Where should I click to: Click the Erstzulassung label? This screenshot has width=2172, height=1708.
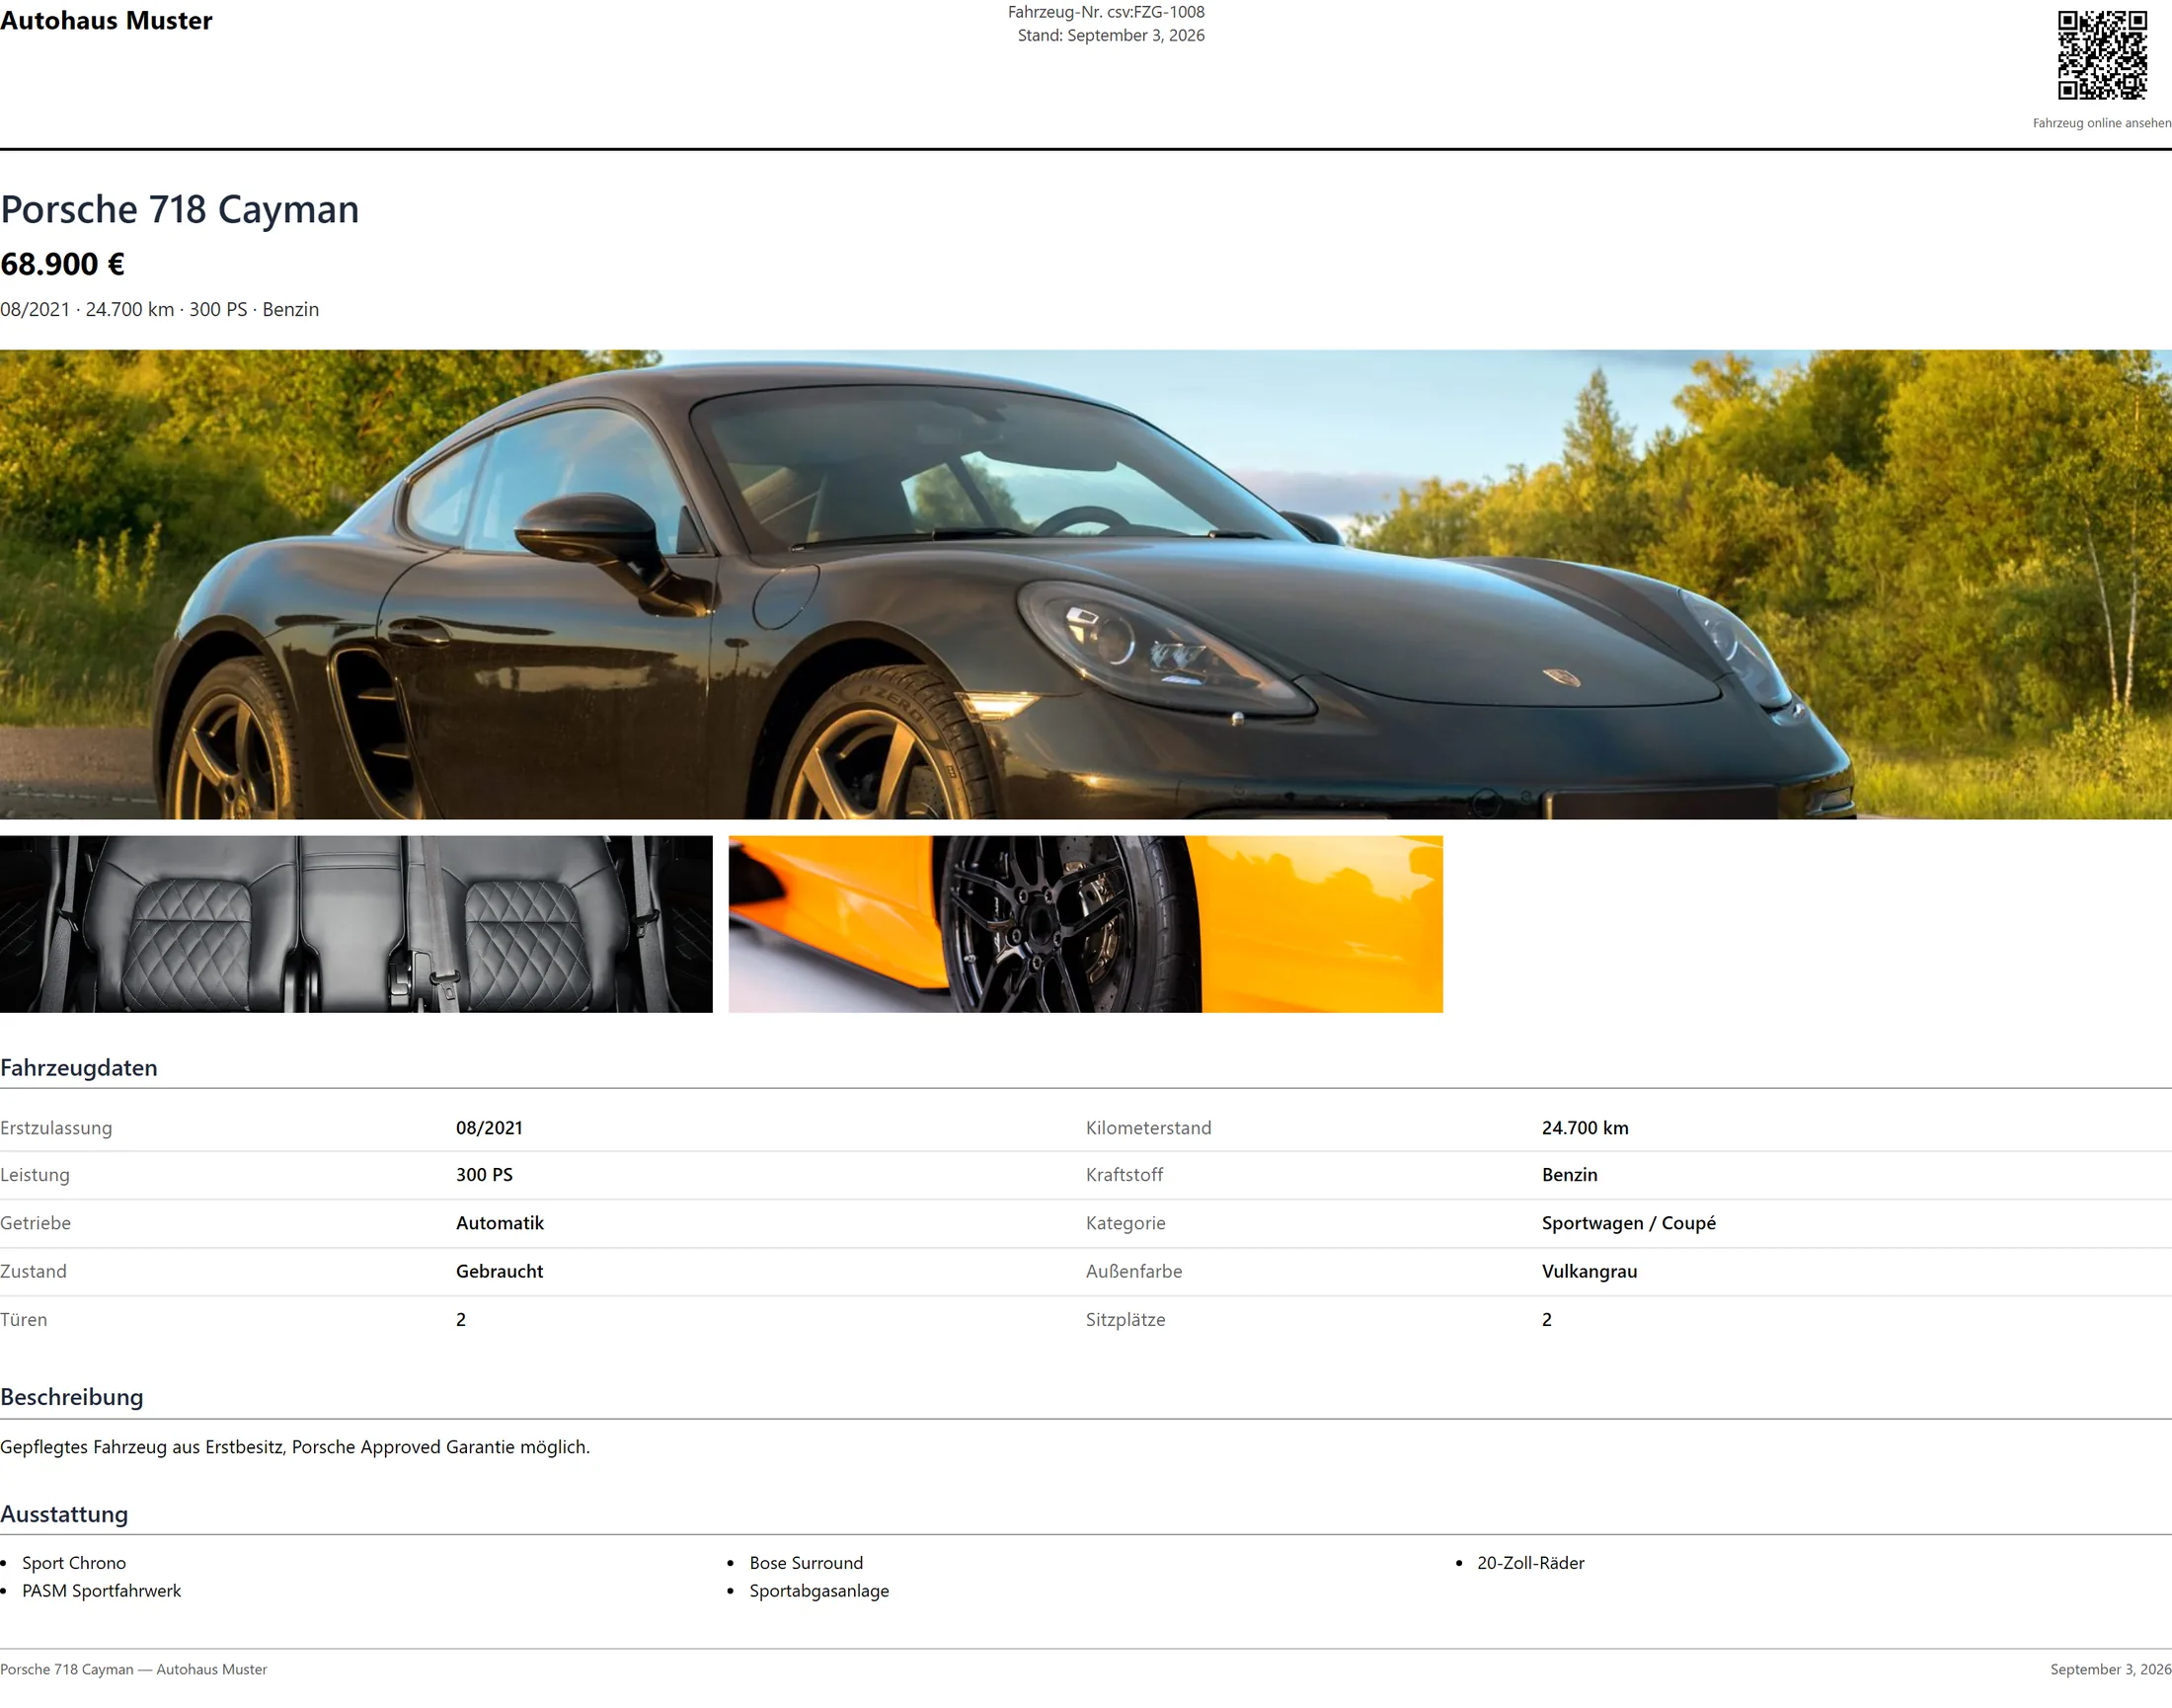pyautogui.click(x=56, y=1128)
